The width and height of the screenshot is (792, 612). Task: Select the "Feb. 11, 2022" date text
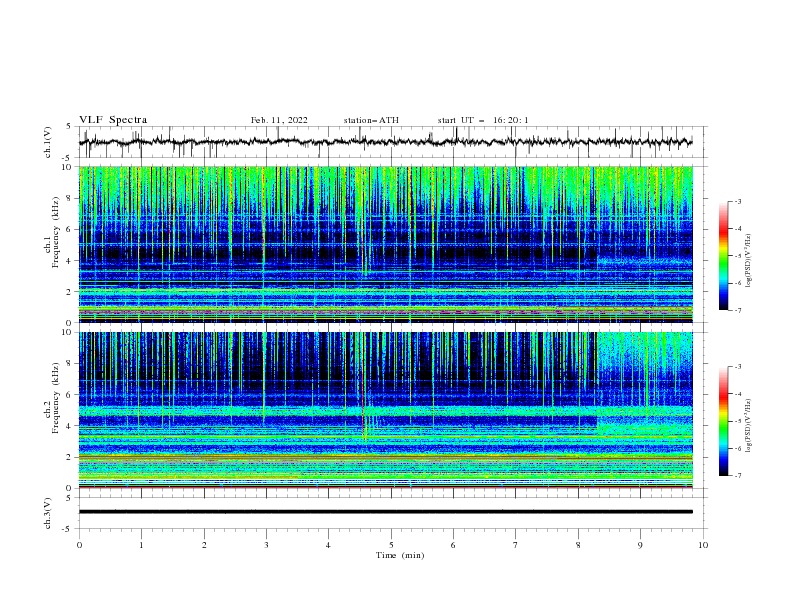pyautogui.click(x=279, y=120)
